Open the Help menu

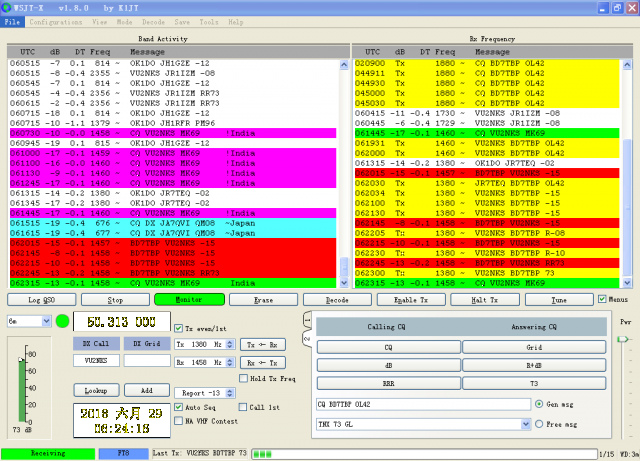(x=236, y=22)
